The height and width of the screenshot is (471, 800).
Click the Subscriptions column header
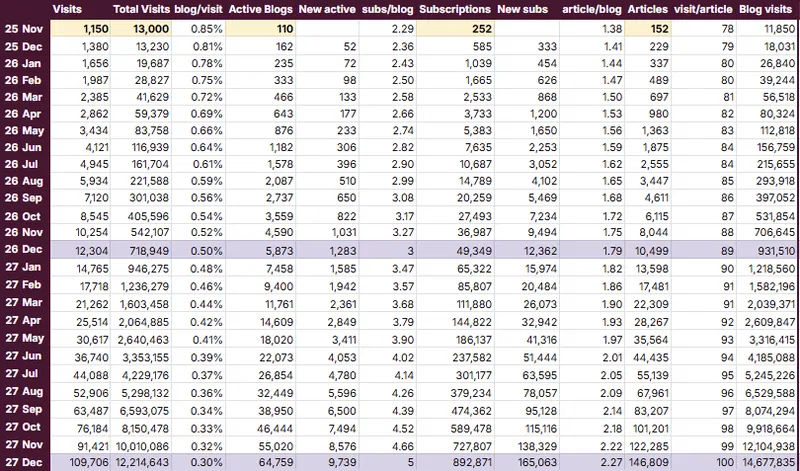point(455,9)
